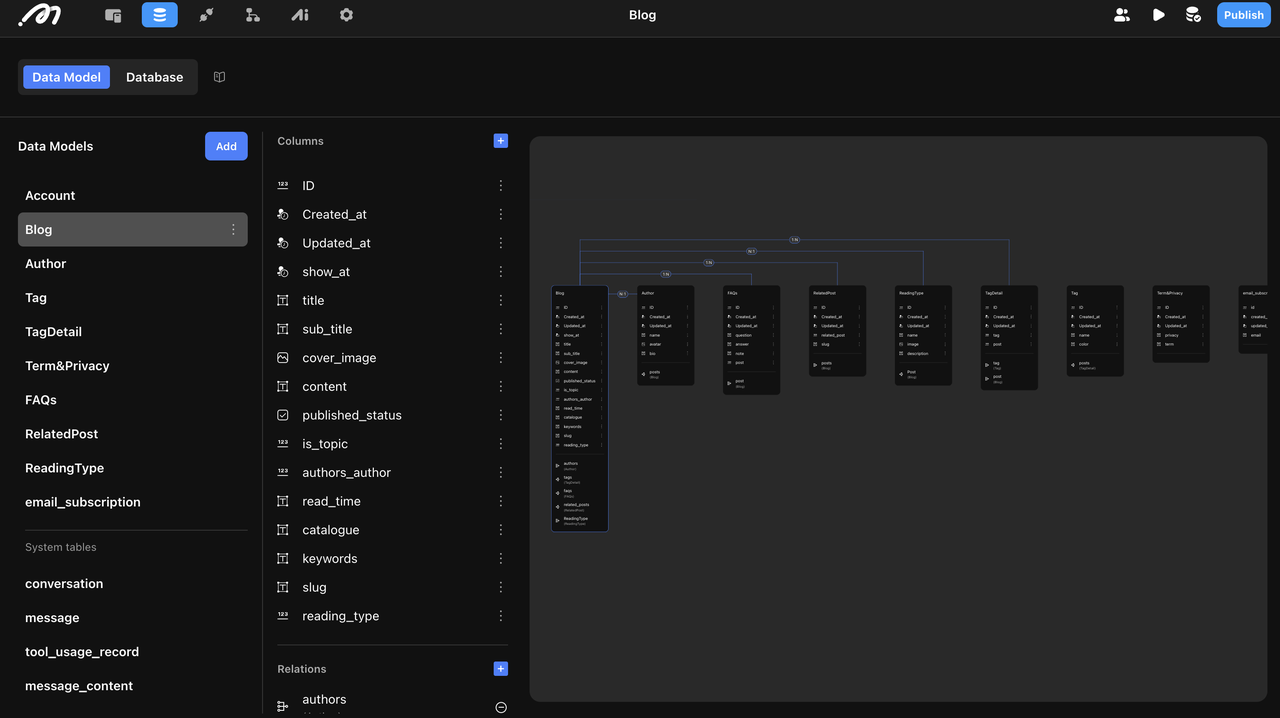The height and width of the screenshot is (718, 1280).
Task: Open the AI tab icon in top bar
Action: [x=299, y=15]
